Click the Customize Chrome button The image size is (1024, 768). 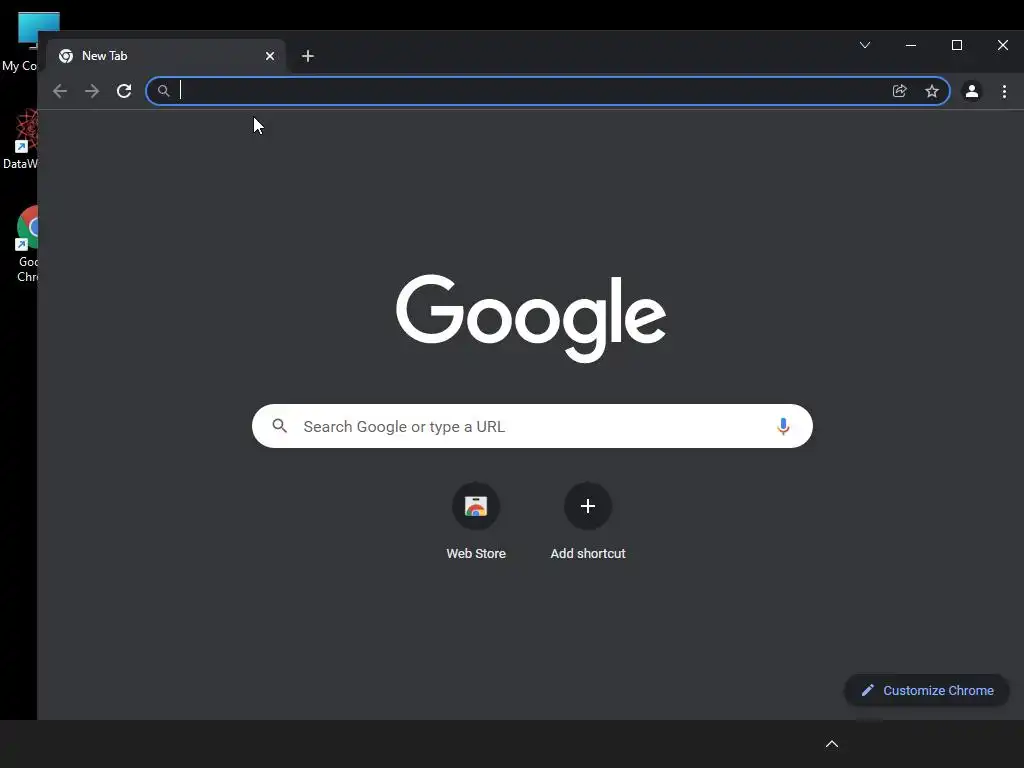[927, 690]
